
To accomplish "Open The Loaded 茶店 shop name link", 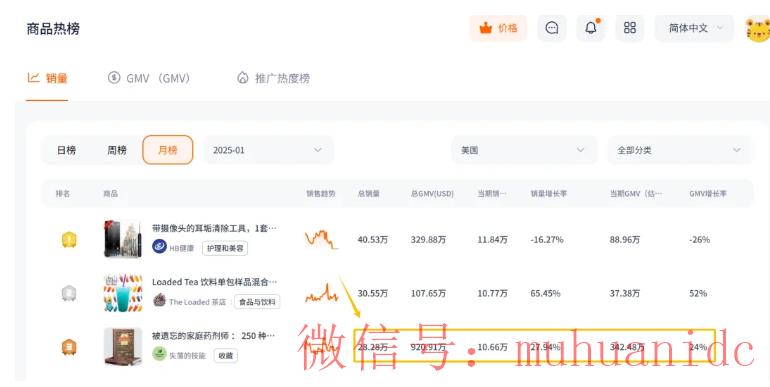I will (197, 302).
